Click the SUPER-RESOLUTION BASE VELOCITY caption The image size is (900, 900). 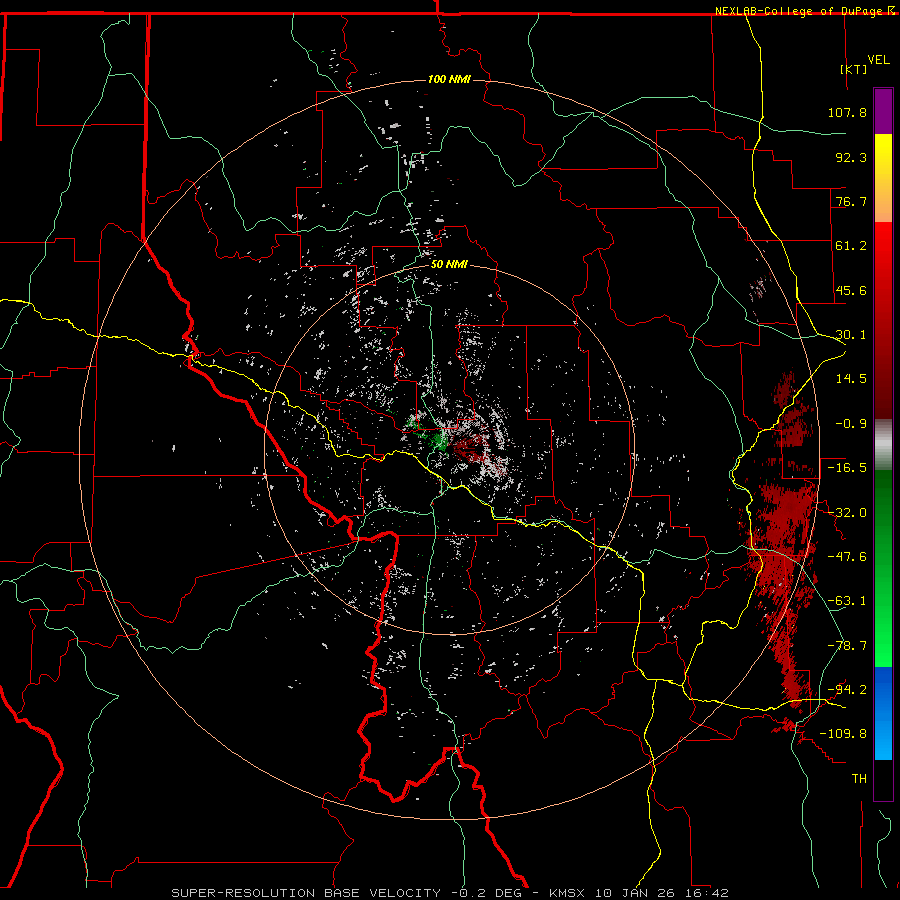[x=306, y=893]
